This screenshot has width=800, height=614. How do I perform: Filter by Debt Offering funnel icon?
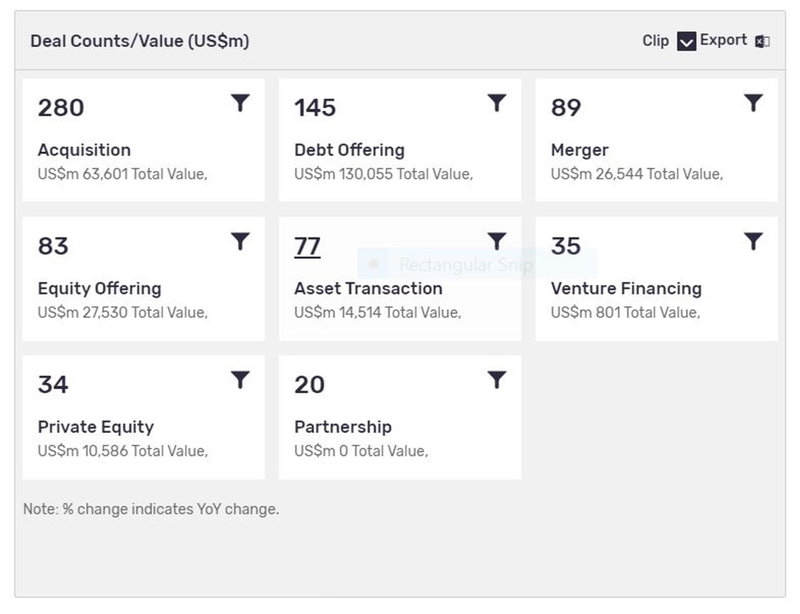[497, 103]
